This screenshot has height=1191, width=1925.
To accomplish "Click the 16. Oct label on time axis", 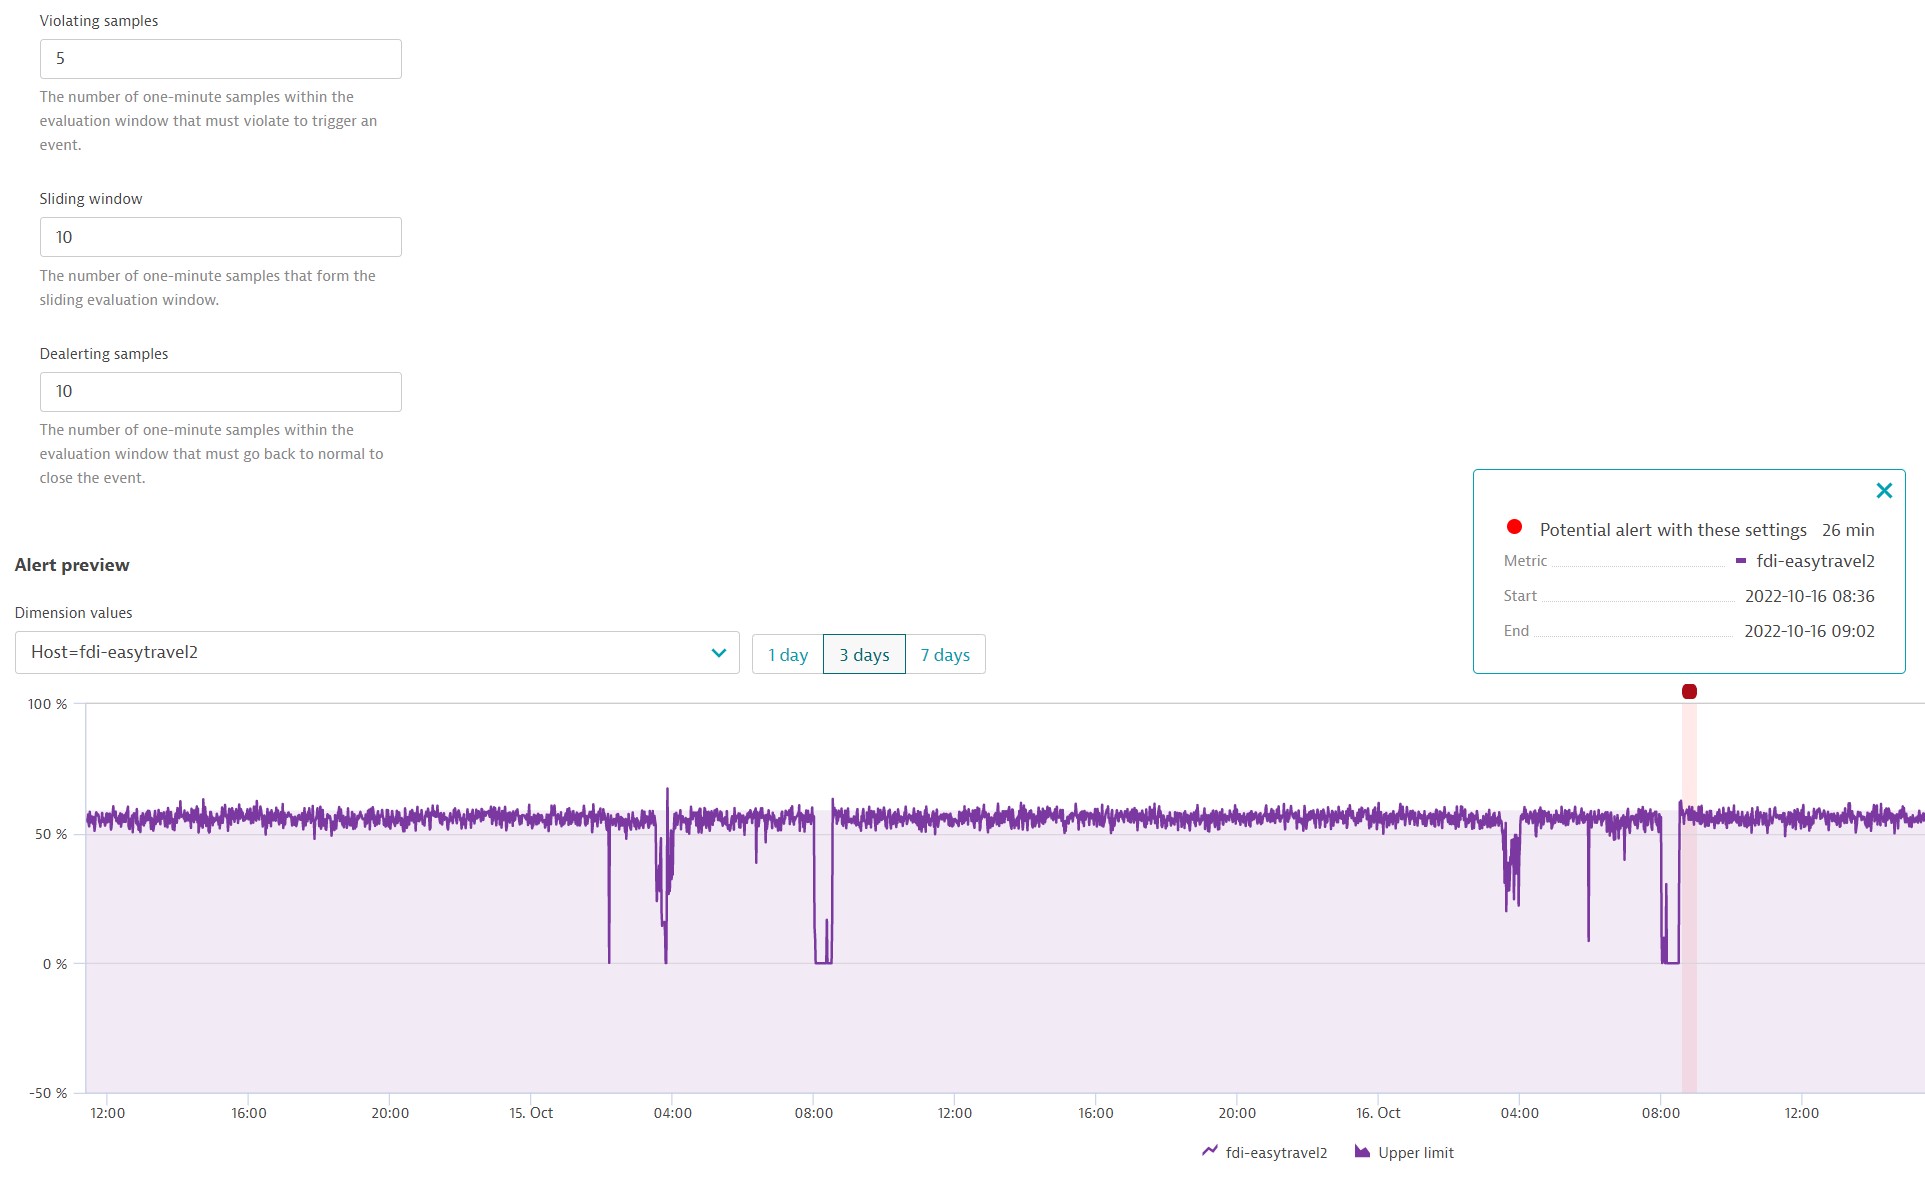I will click(x=1378, y=1113).
